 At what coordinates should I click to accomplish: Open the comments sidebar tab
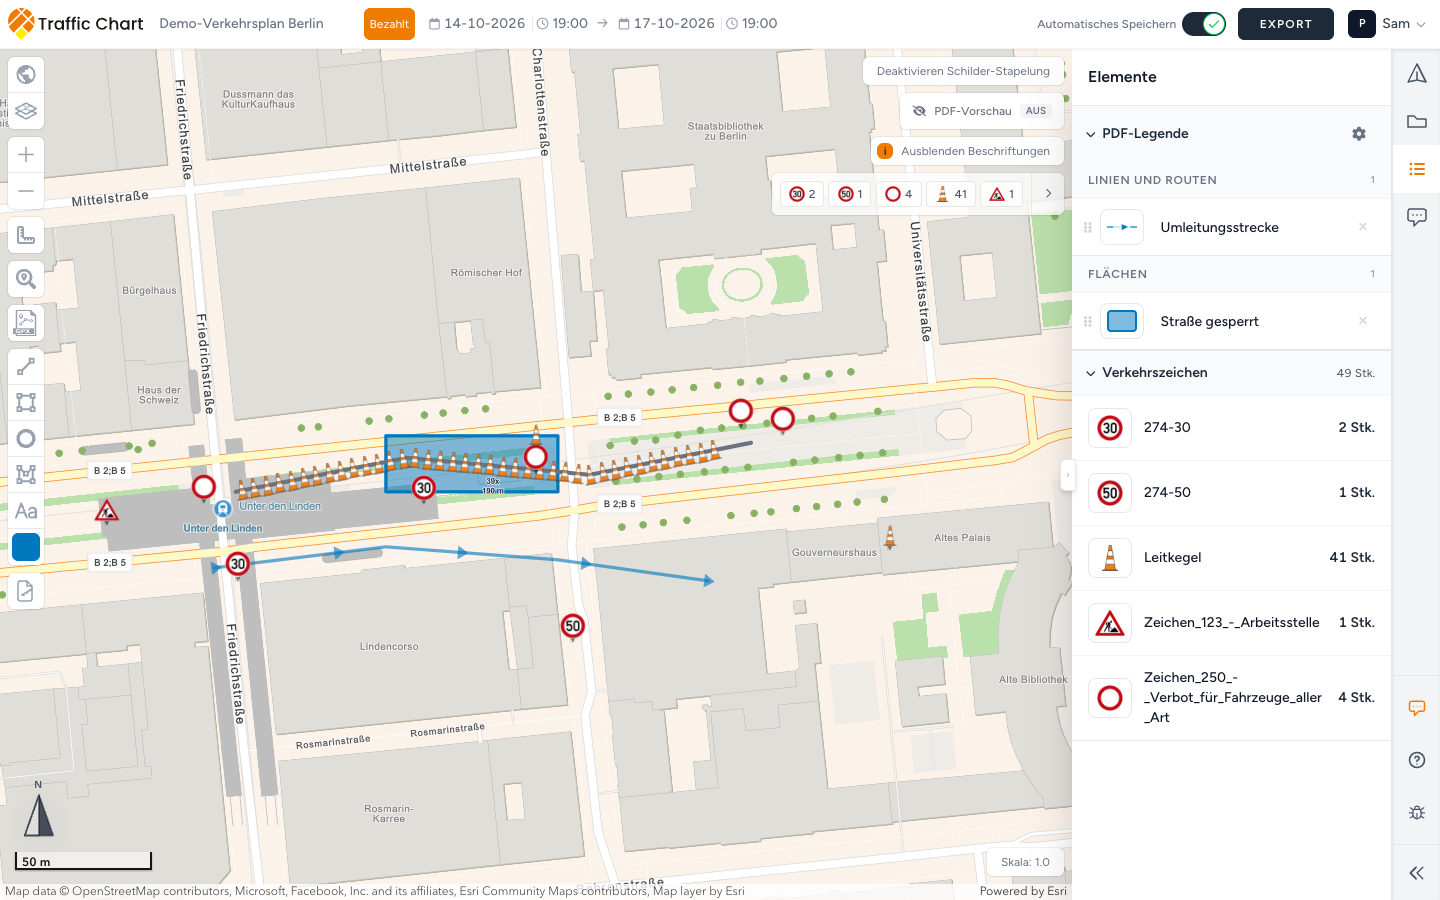point(1417,217)
